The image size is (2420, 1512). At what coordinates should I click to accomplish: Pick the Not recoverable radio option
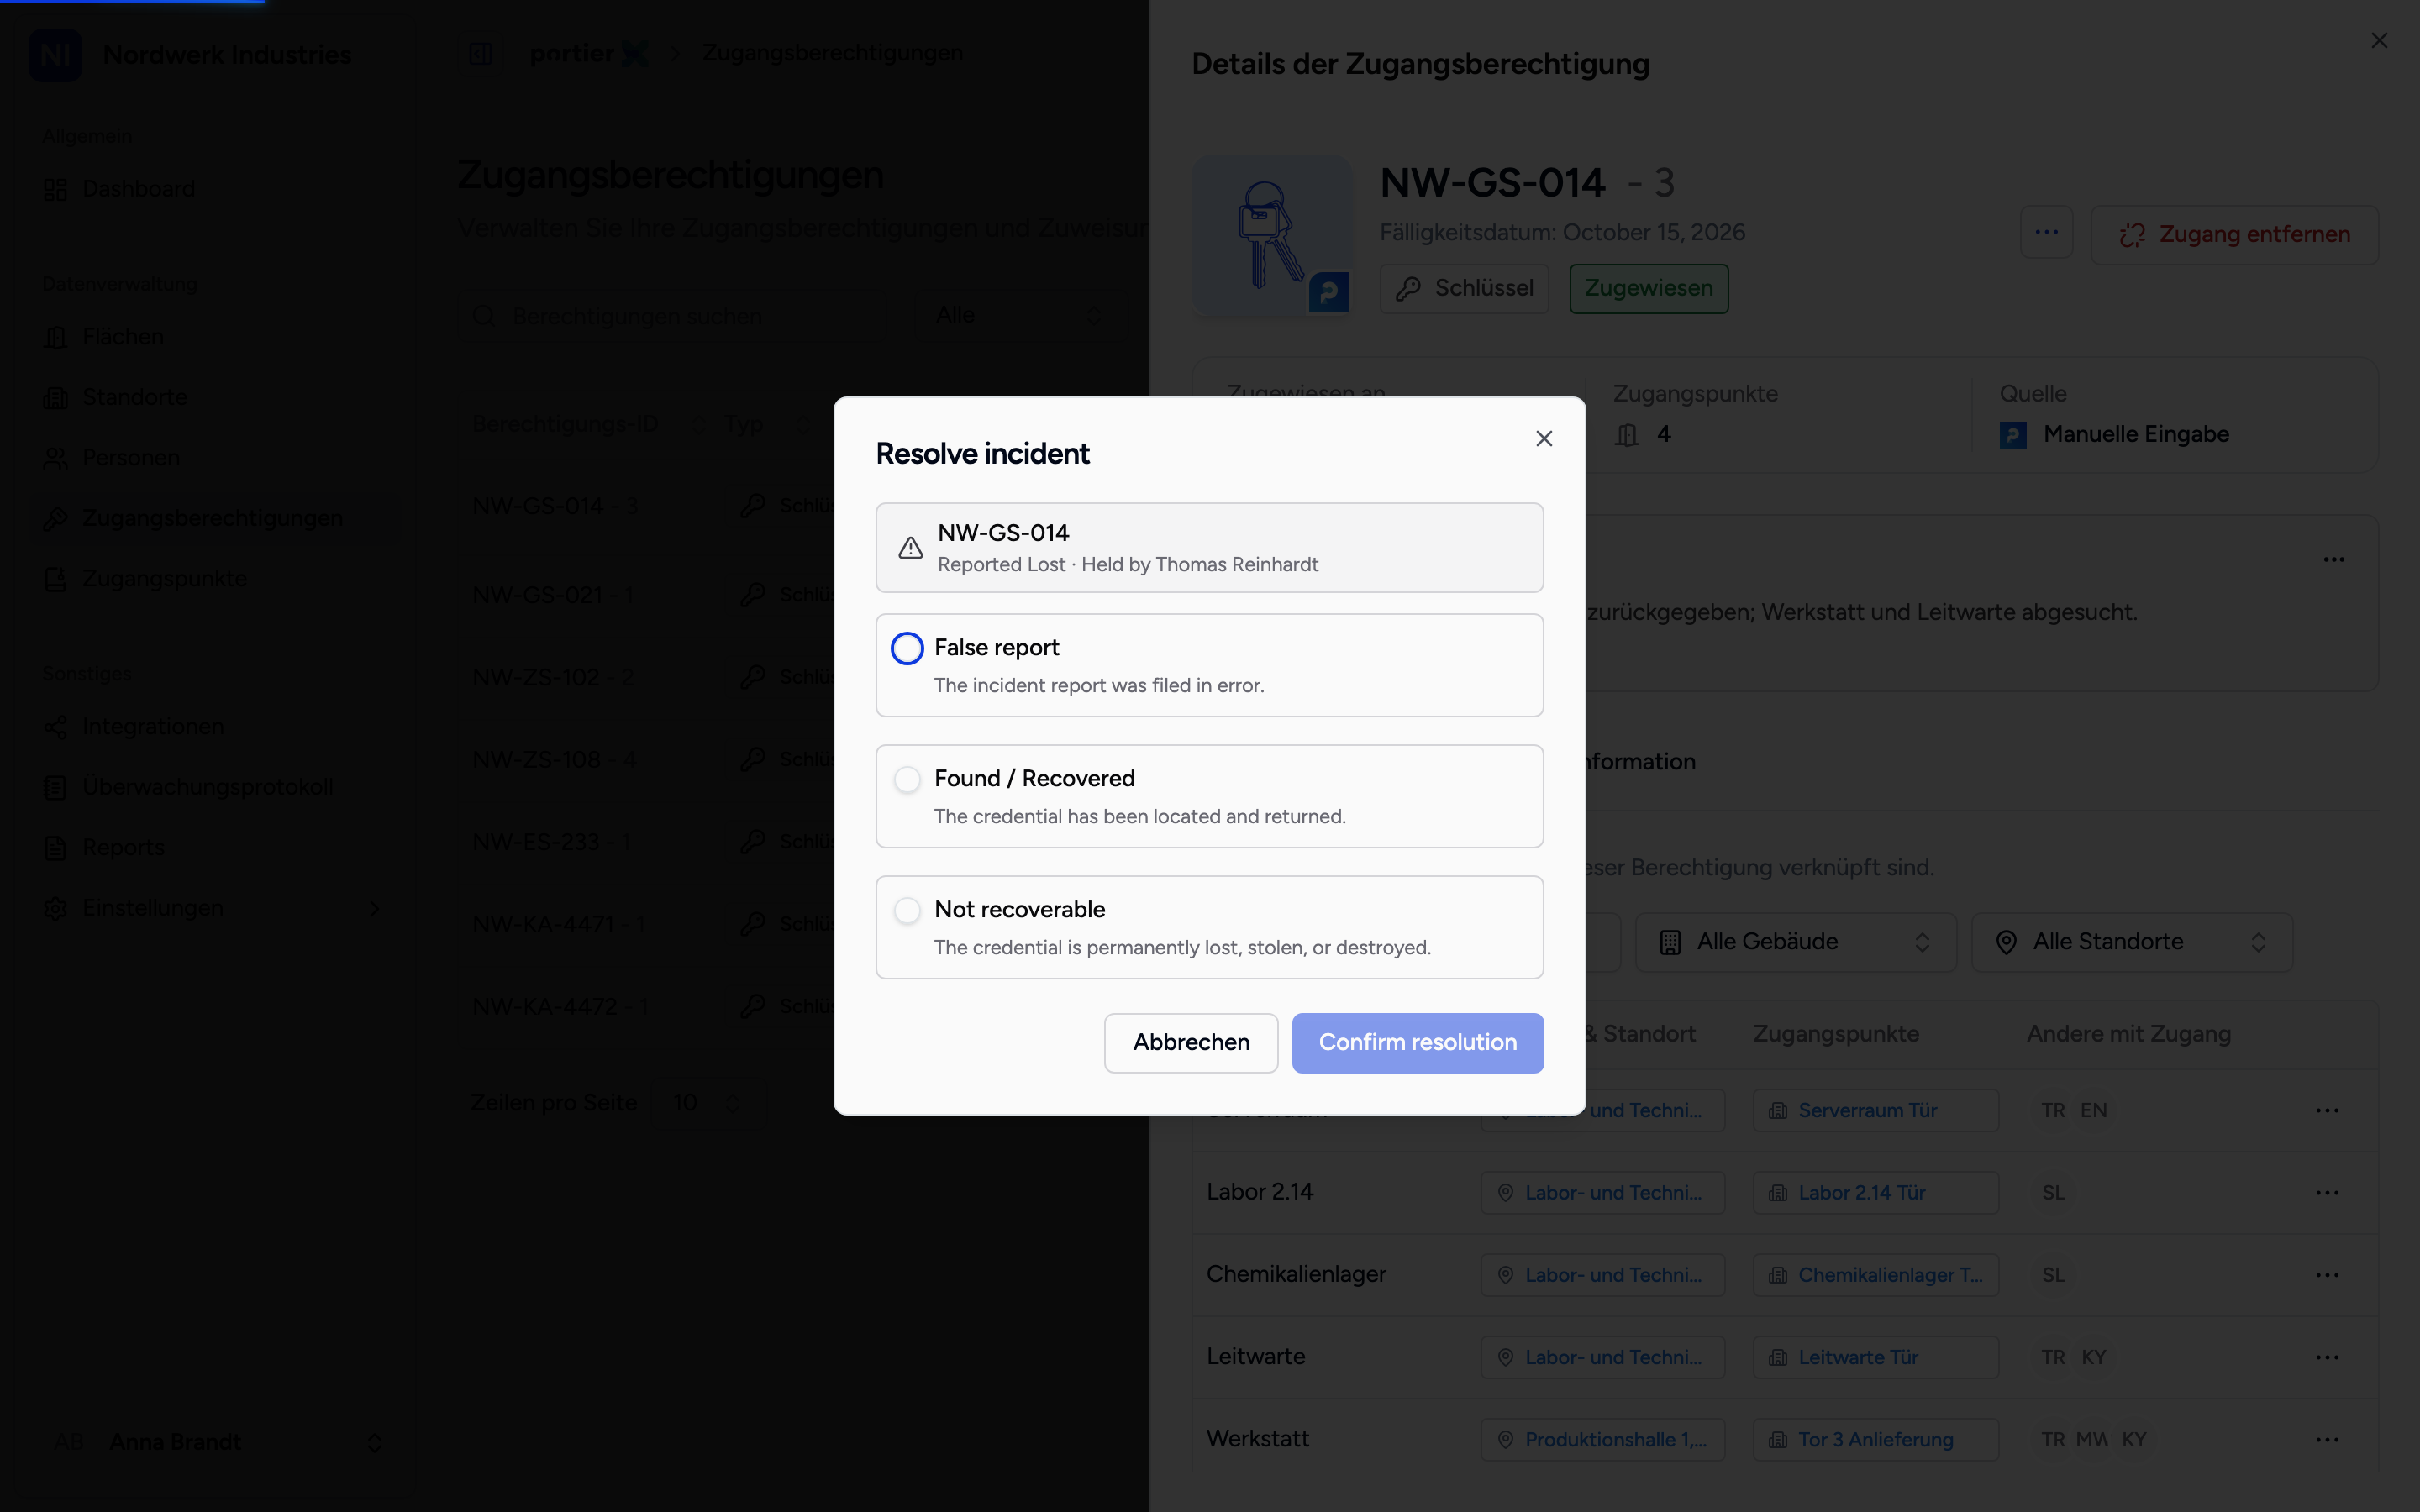907,910
